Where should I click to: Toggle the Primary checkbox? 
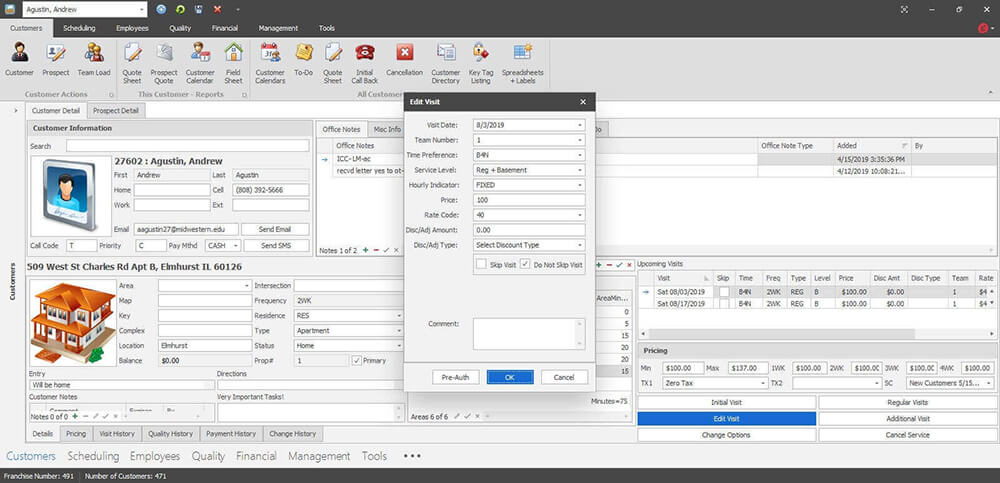[356, 360]
